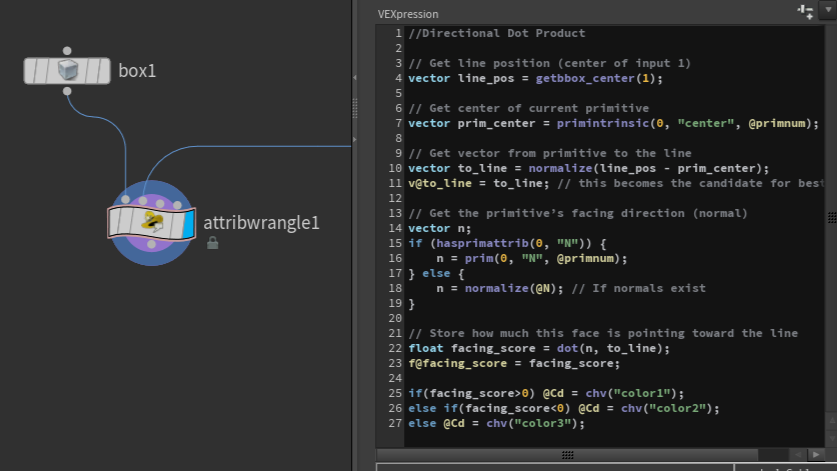Toggle the bypass flag on box1 node

coord(30,70)
